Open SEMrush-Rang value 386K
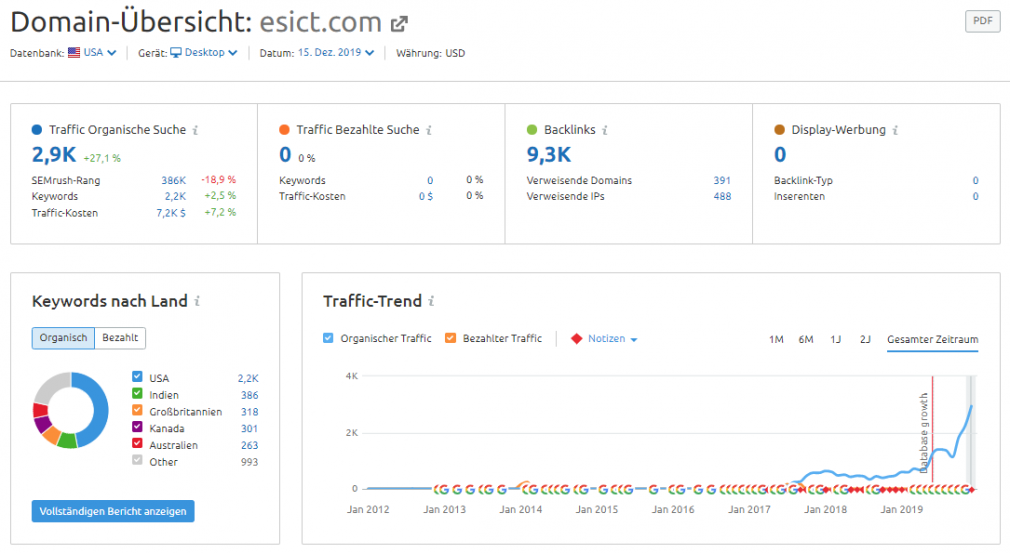The image size is (1010, 553). pos(173,181)
